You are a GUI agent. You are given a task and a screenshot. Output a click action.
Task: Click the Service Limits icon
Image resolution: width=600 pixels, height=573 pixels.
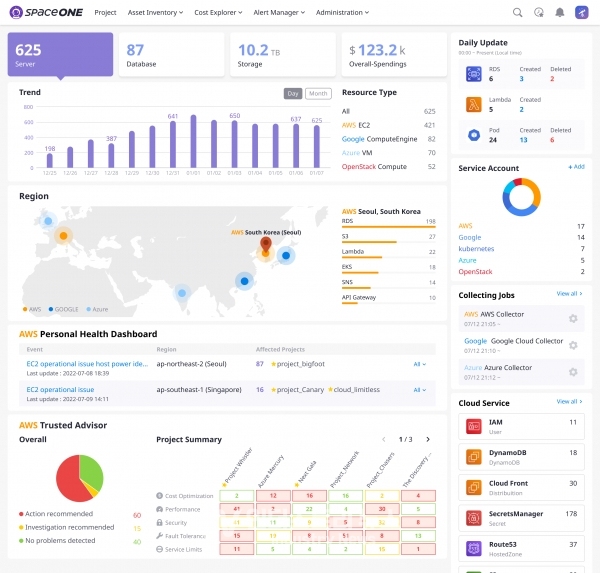pyautogui.click(x=160, y=549)
